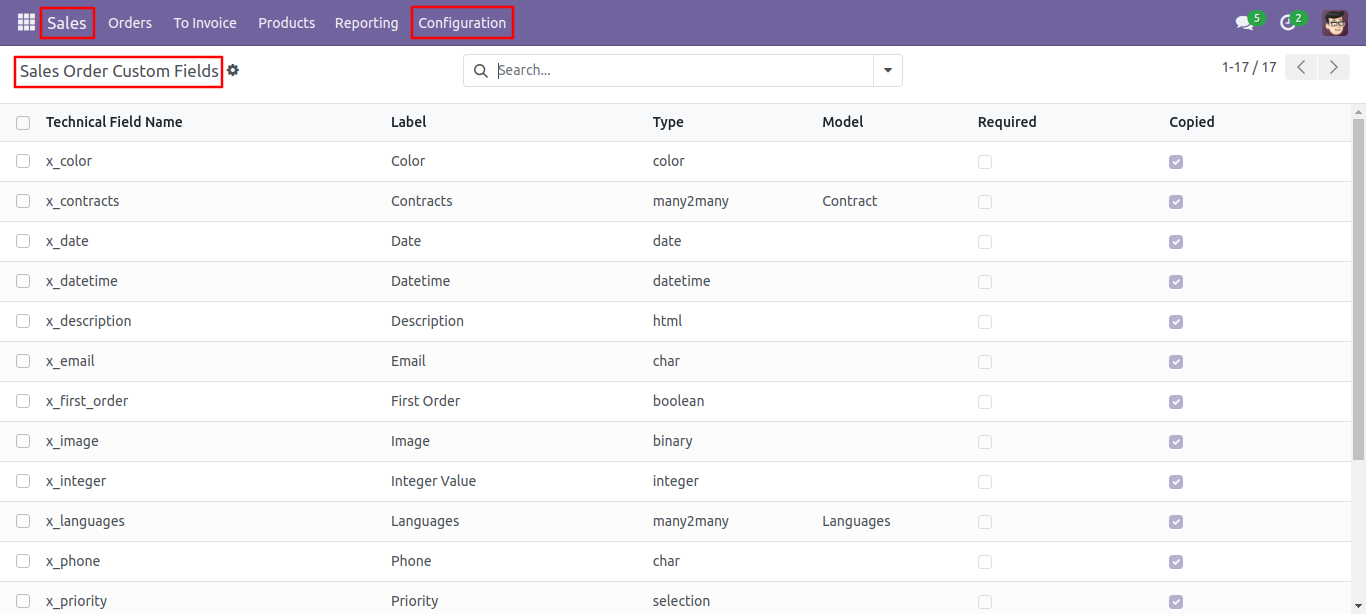Click the Datetime label cell

420,281
